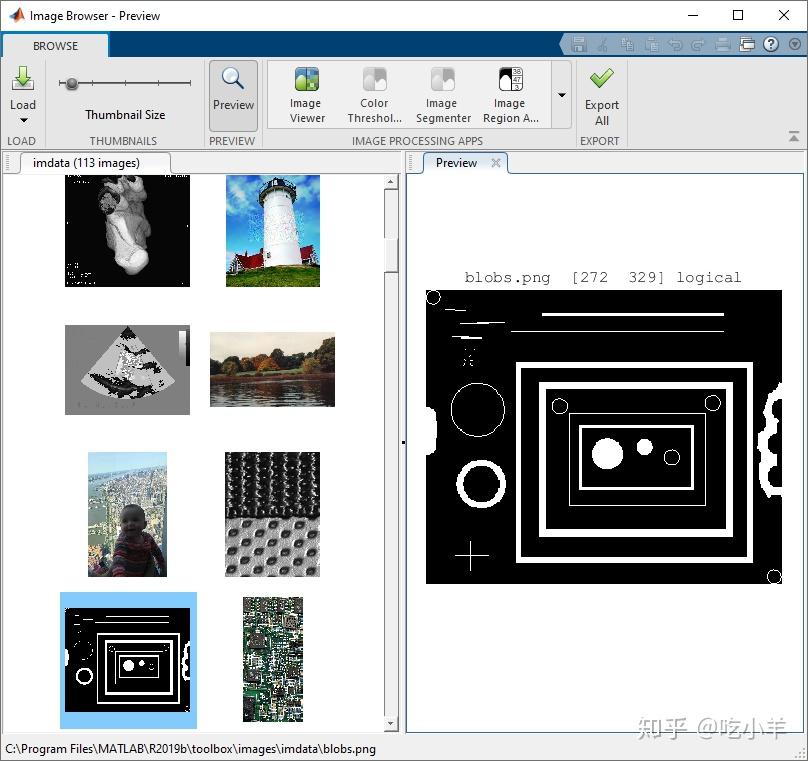The width and height of the screenshot is (808, 761).
Task: Open the Load dropdown arrow
Action: (x=23, y=121)
